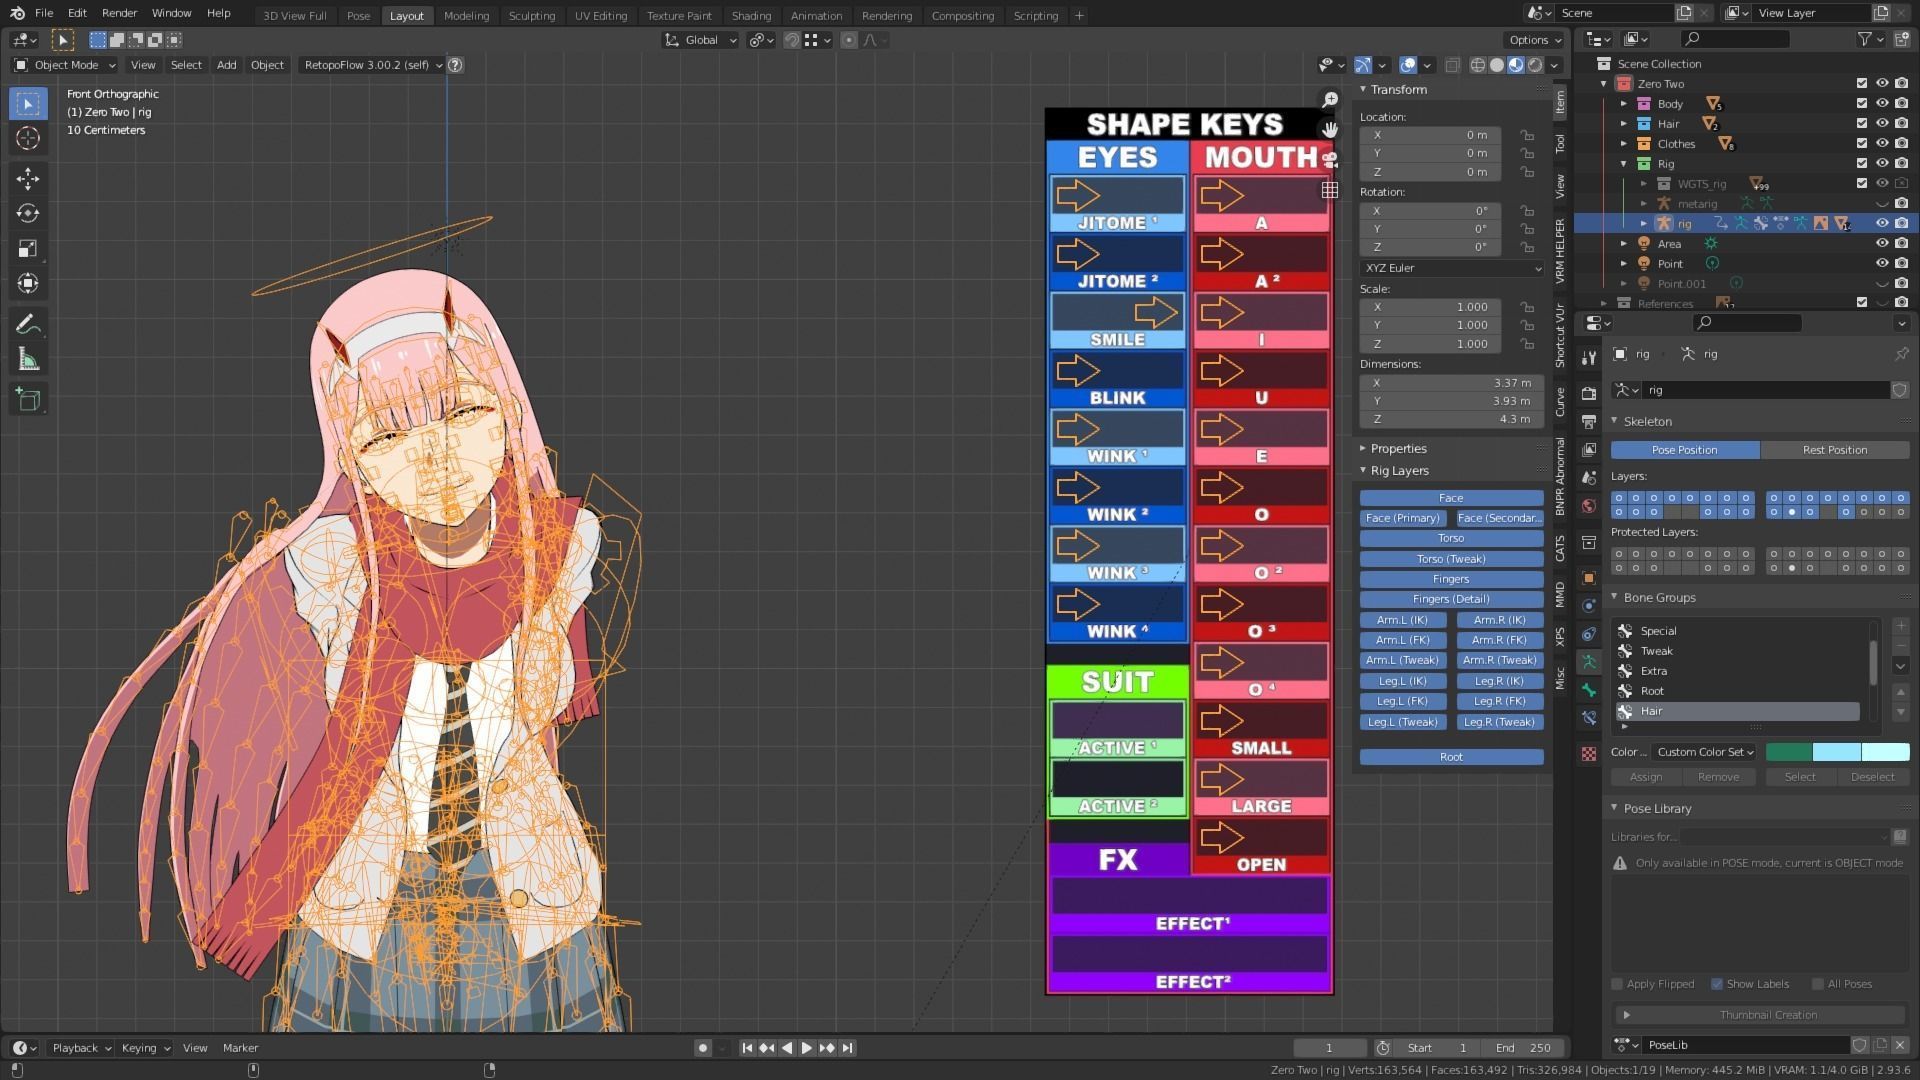The height and width of the screenshot is (1080, 1920).
Task: Open the XYZ Euler rotation mode dropdown
Action: pos(1451,268)
